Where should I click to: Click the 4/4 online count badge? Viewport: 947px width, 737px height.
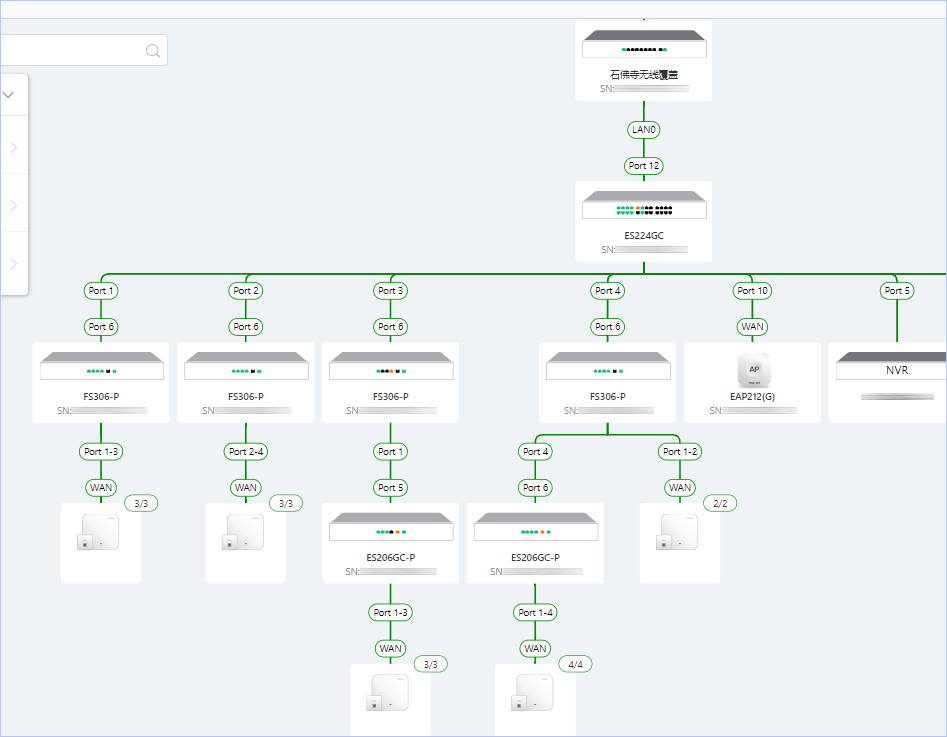576,665
